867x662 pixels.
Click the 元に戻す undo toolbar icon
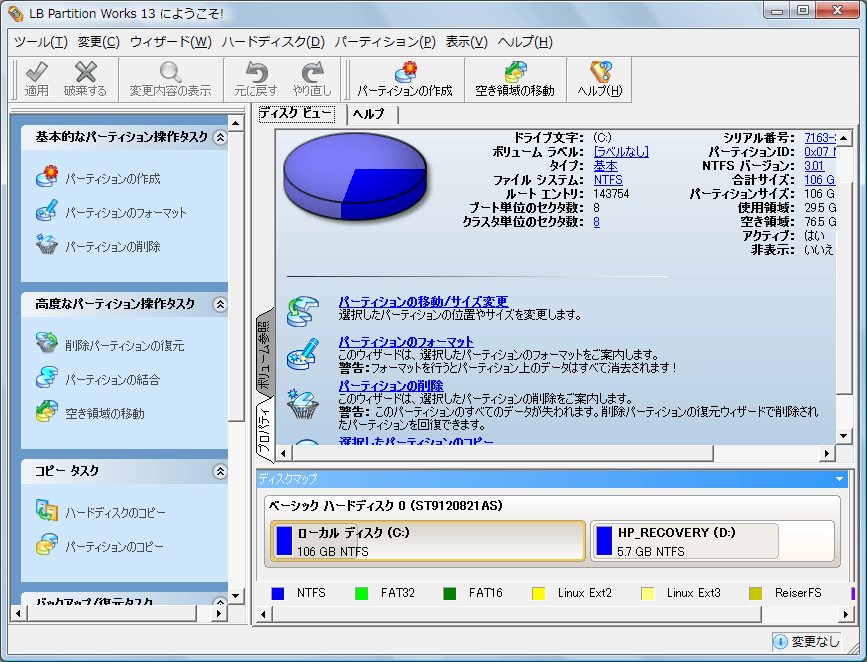pos(256,72)
